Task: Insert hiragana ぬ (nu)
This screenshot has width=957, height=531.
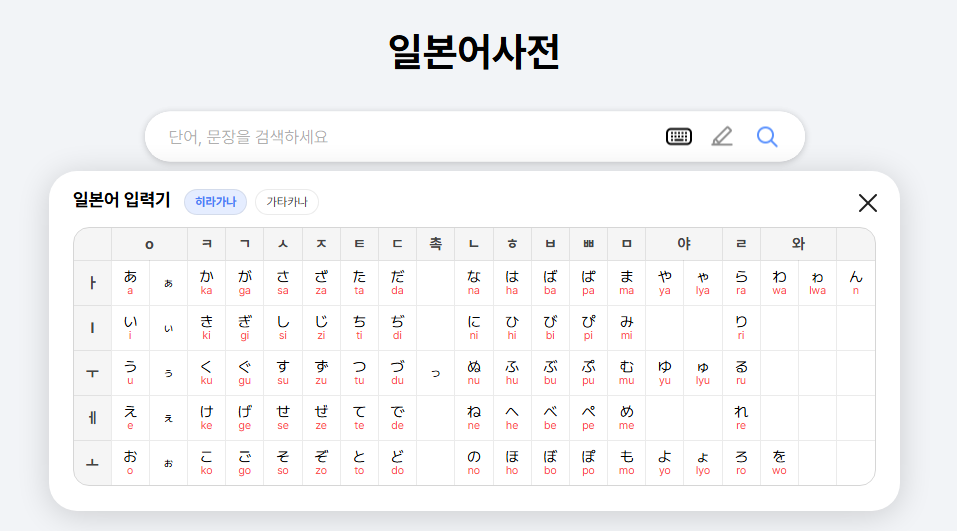Action: click(x=474, y=373)
